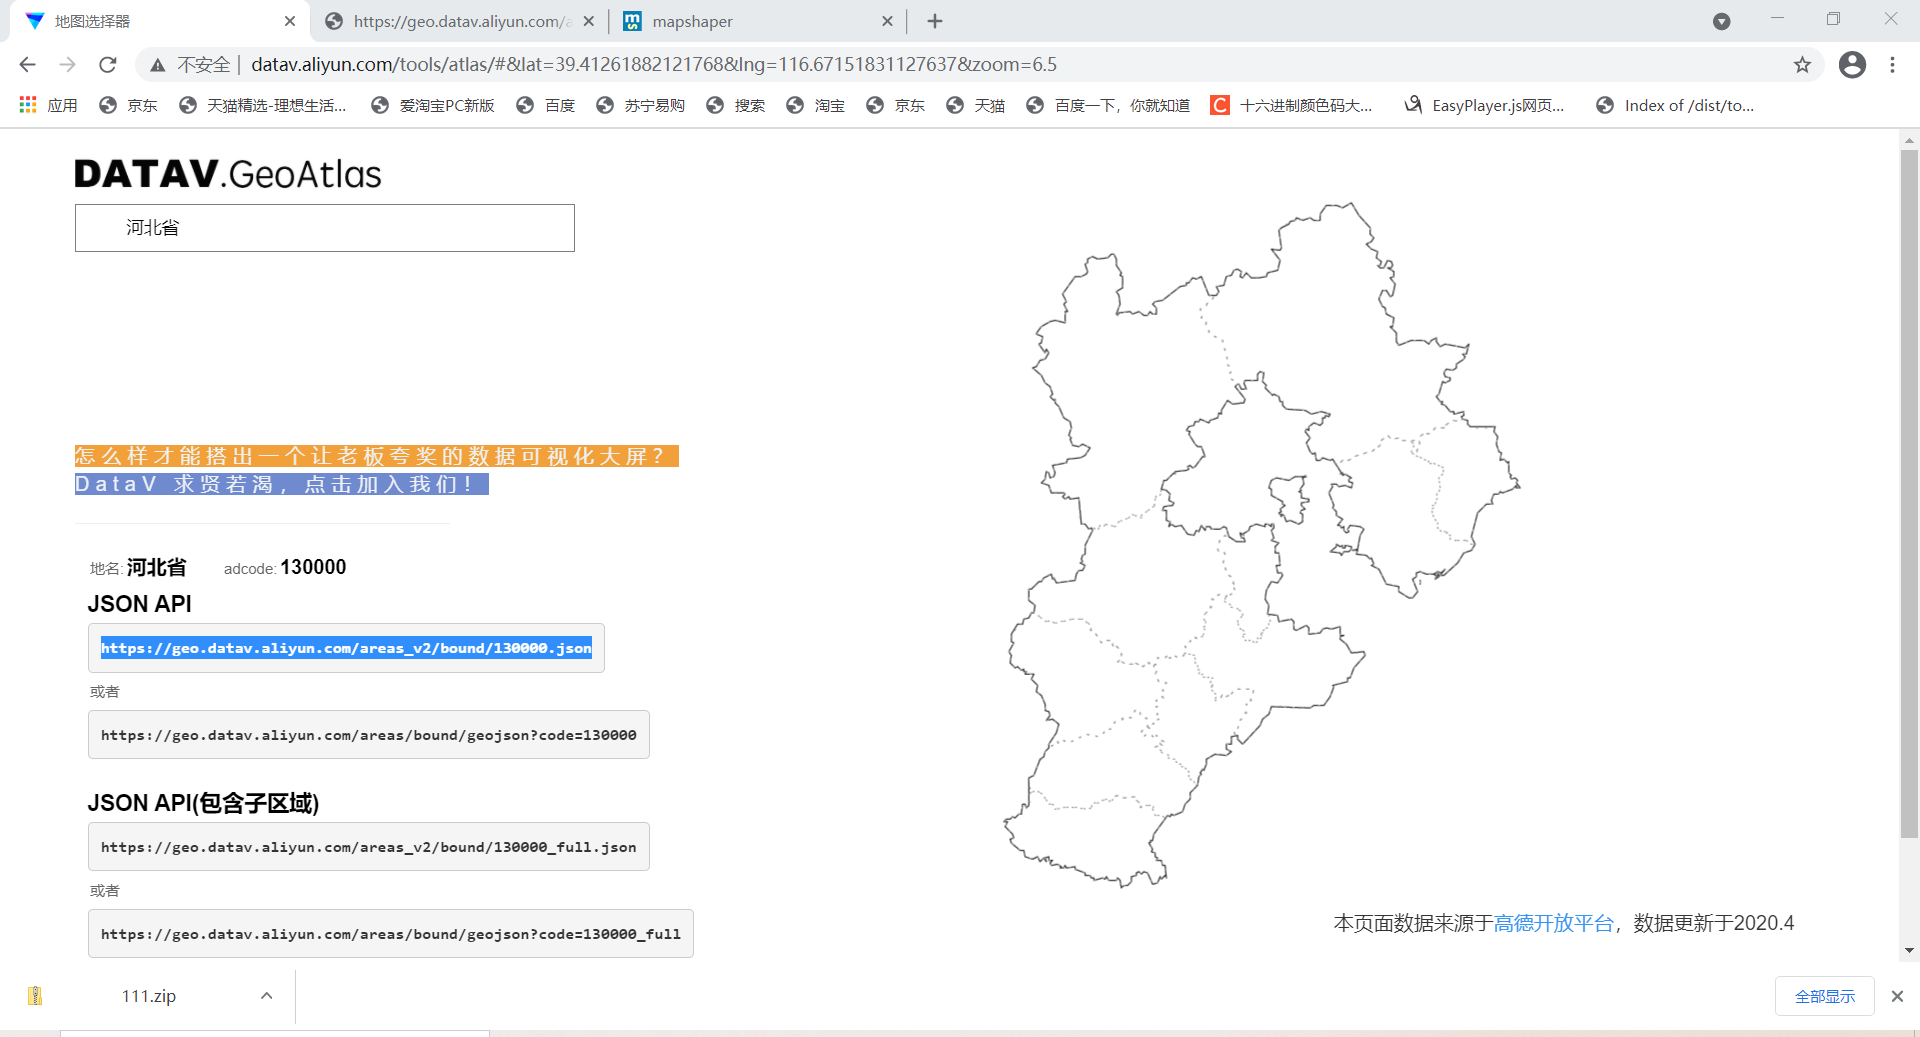Select the 130000.json areas_v2 API URL
1920x1037 pixels.
(x=346, y=648)
